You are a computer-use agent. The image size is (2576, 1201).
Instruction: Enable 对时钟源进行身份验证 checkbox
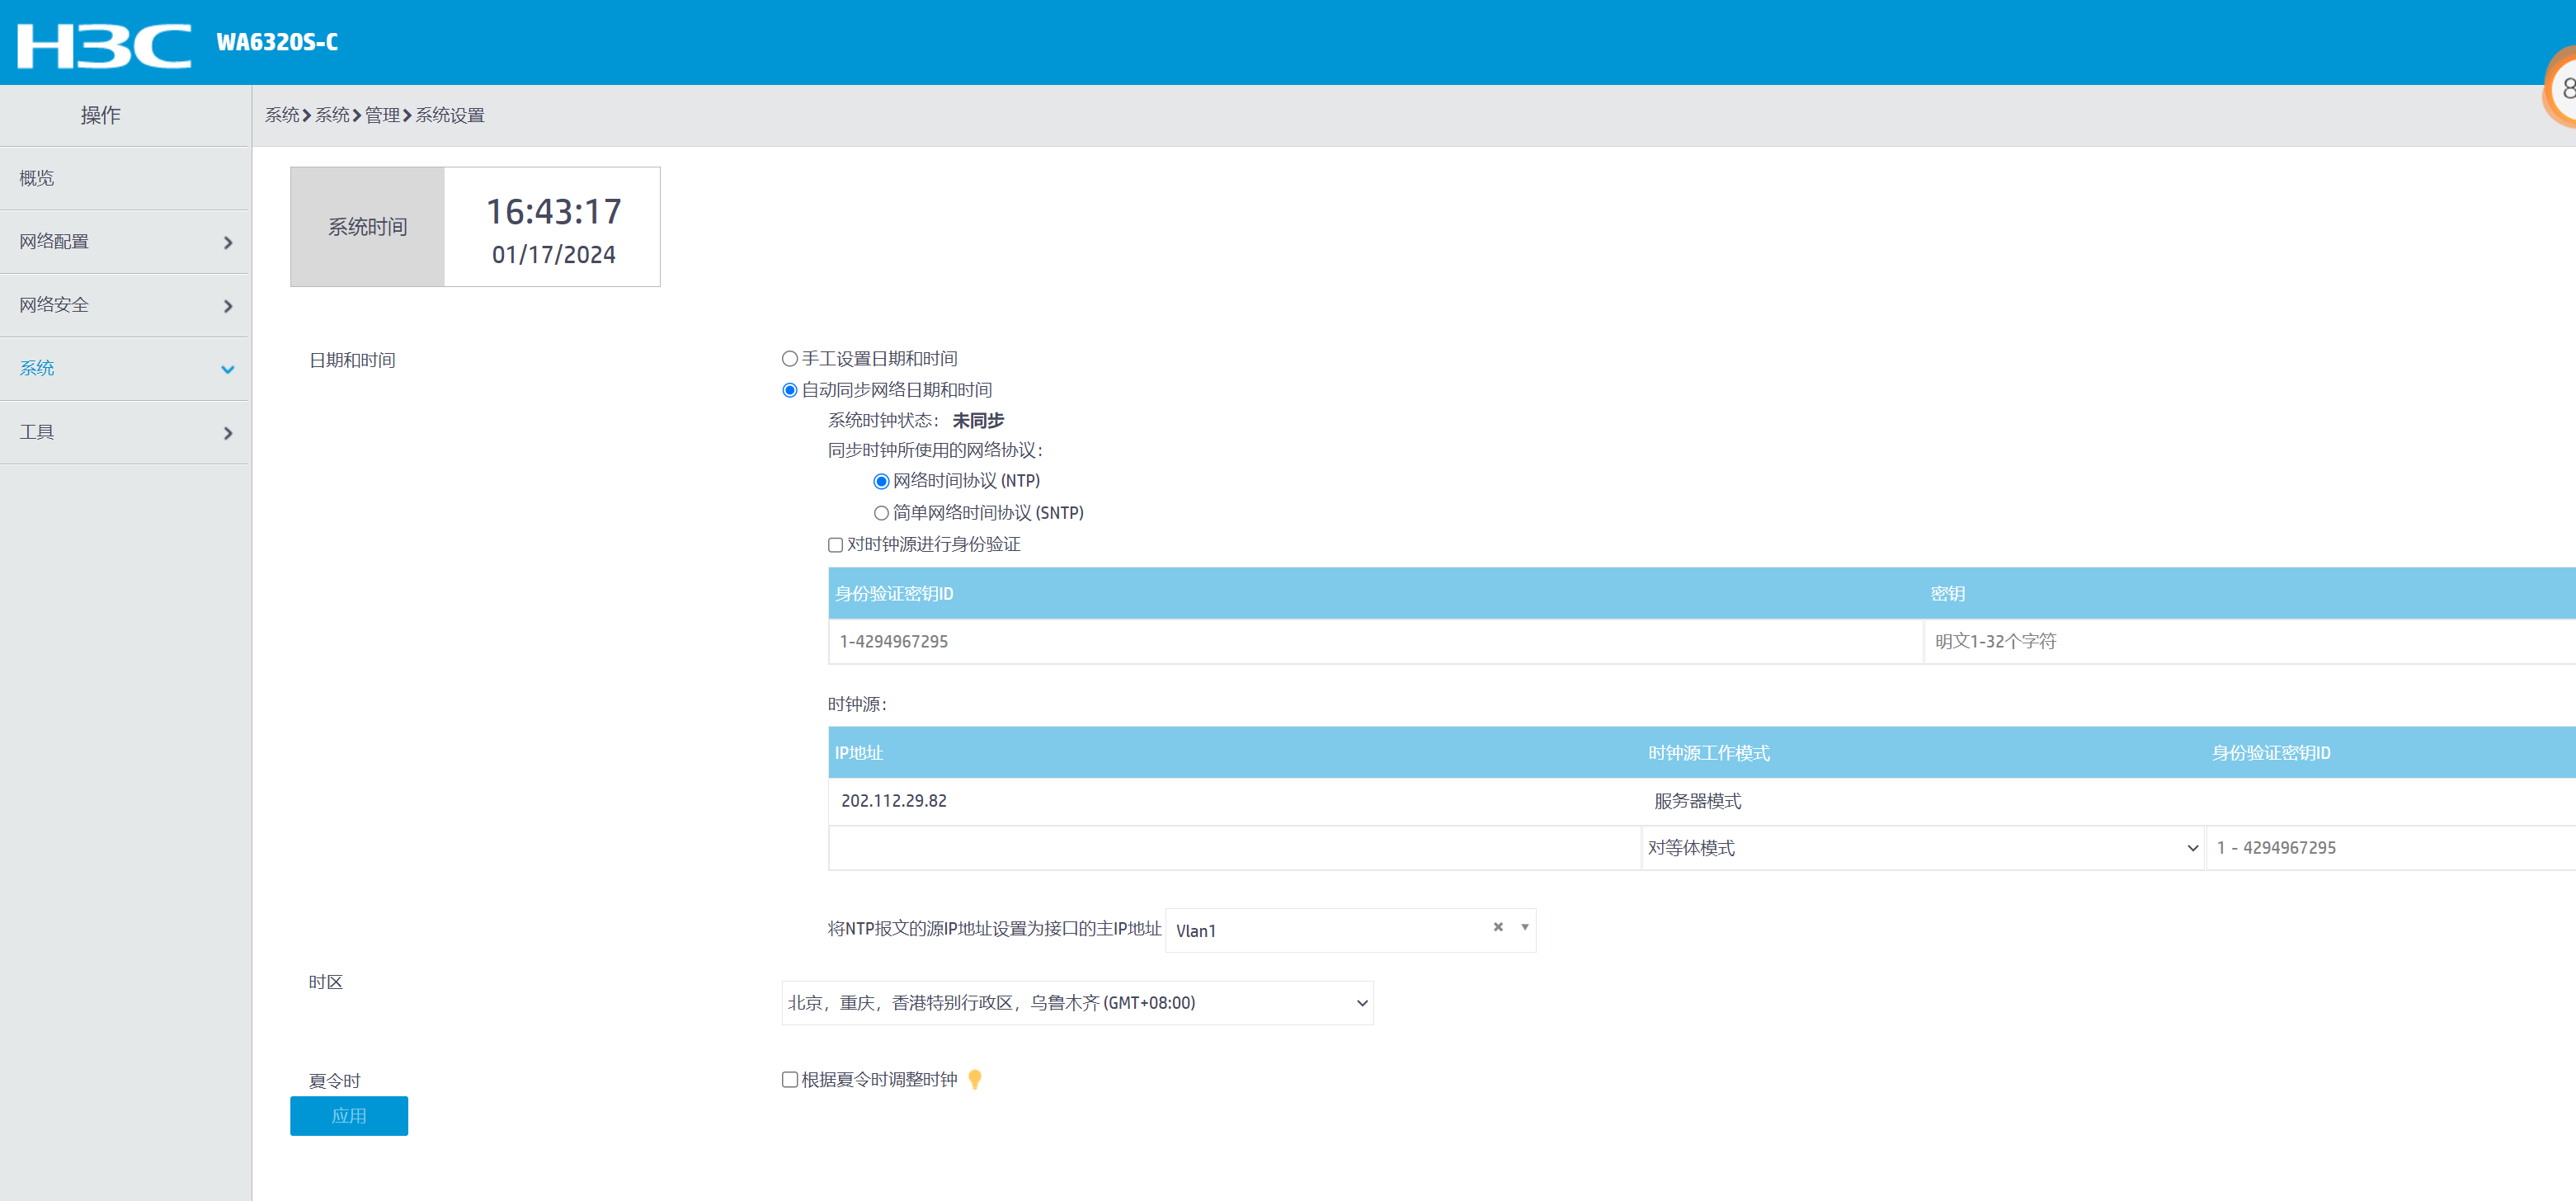tap(835, 545)
